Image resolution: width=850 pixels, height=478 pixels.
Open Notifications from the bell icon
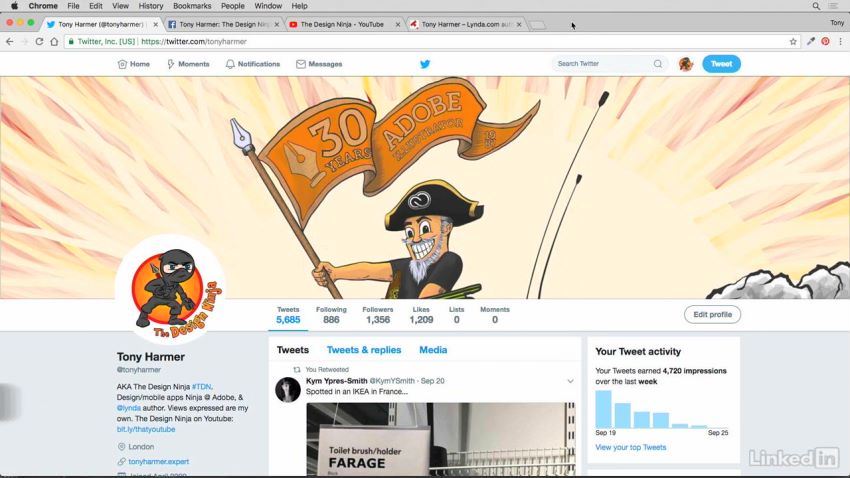[x=252, y=64]
